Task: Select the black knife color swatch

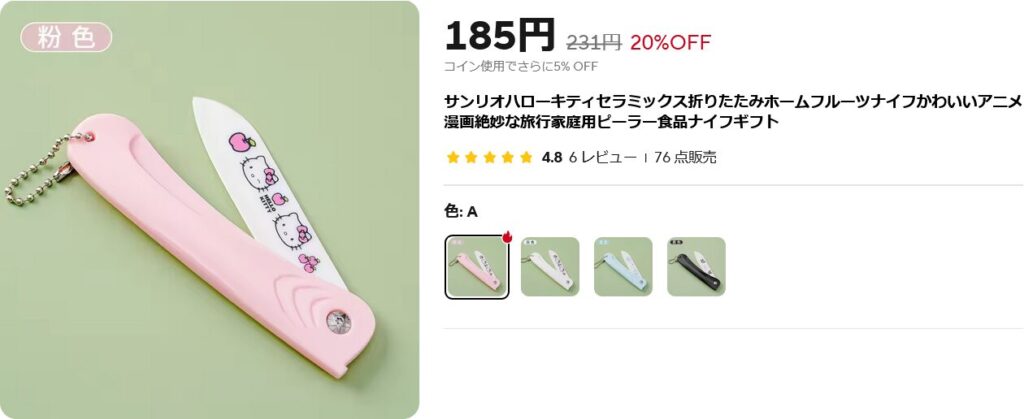Action: 696,267
